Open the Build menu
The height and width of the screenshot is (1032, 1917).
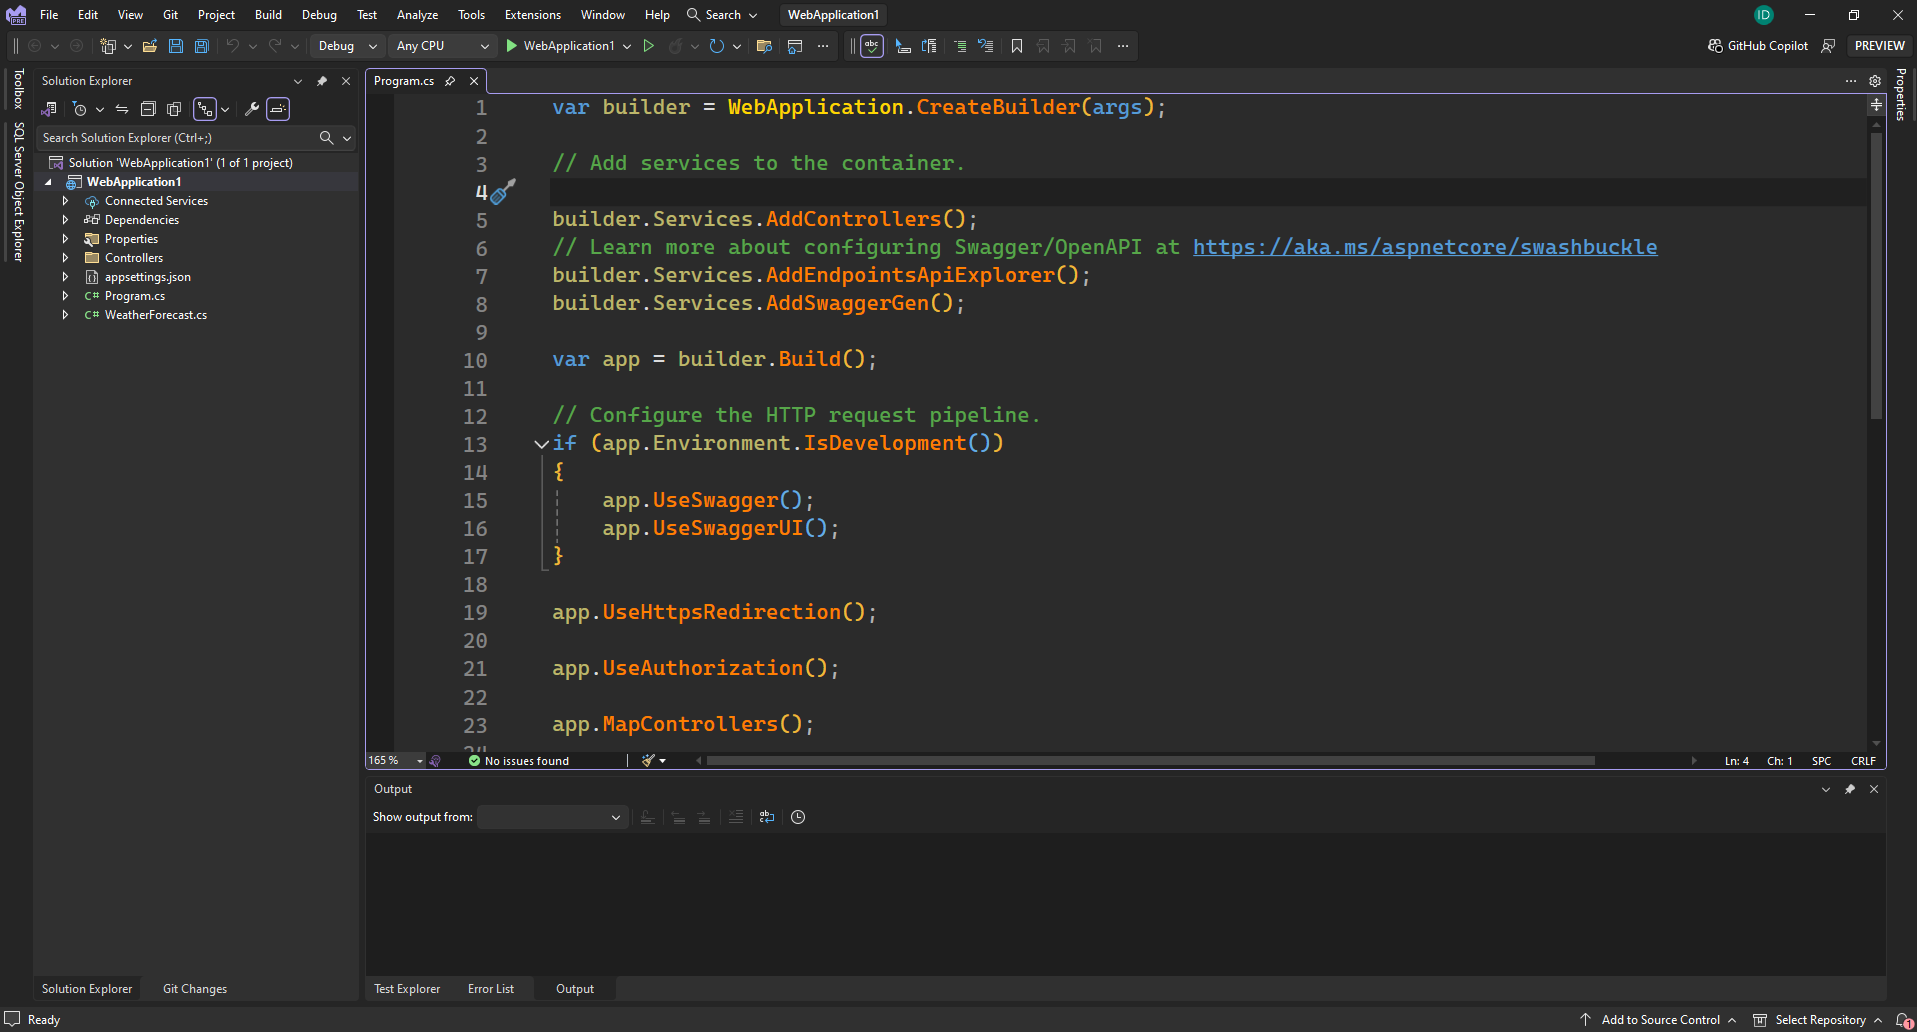pos(268,15)
